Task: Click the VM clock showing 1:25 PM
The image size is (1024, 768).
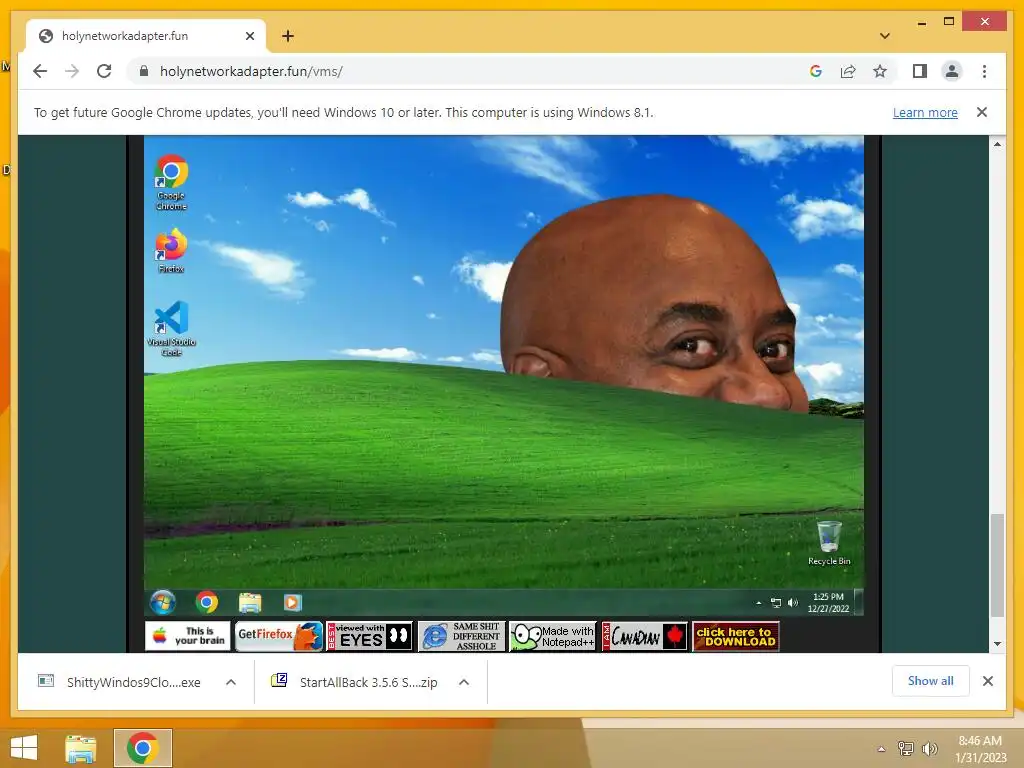Action: point(828,602)
